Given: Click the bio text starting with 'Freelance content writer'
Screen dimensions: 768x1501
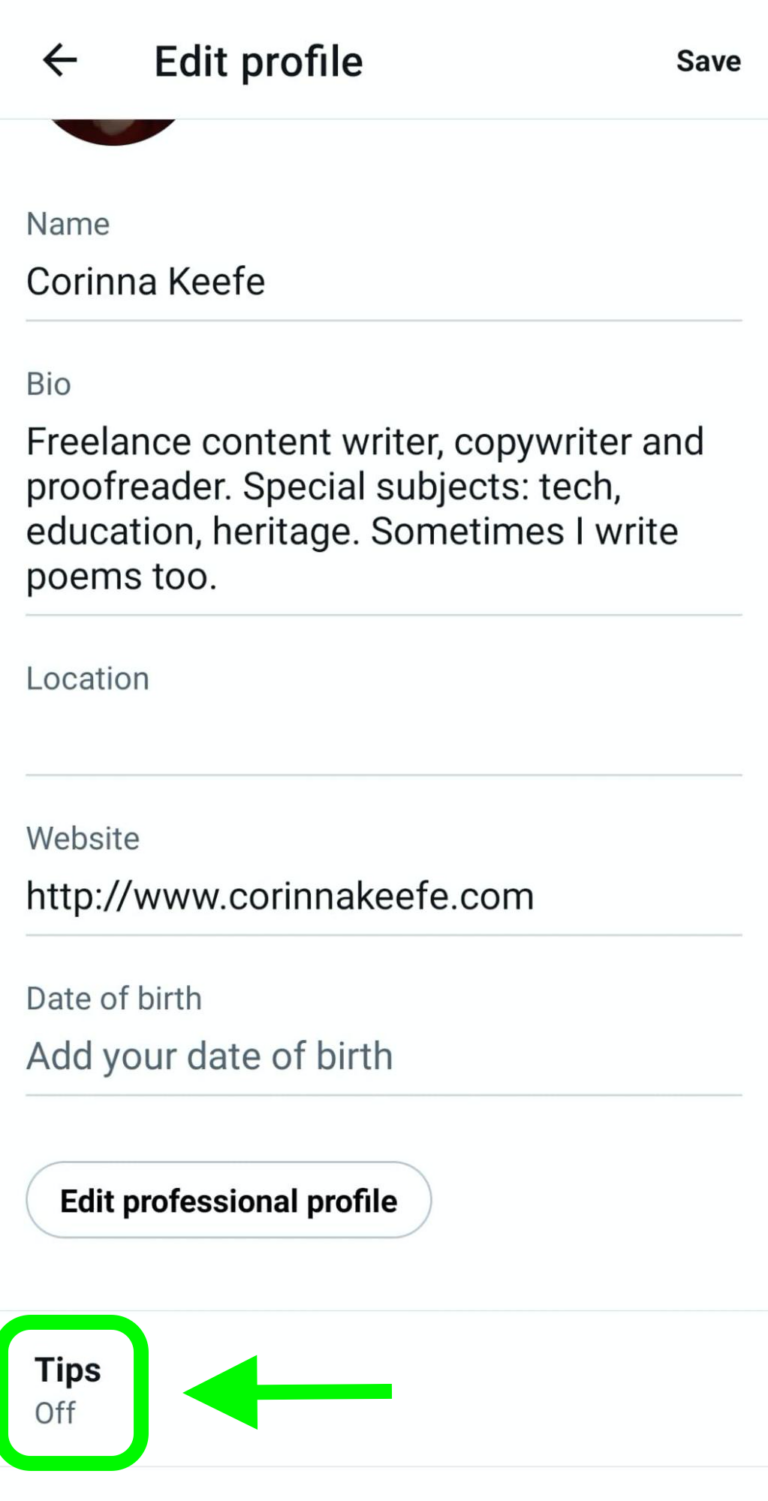Looking at the screenshot, I should tap(364, 442).
